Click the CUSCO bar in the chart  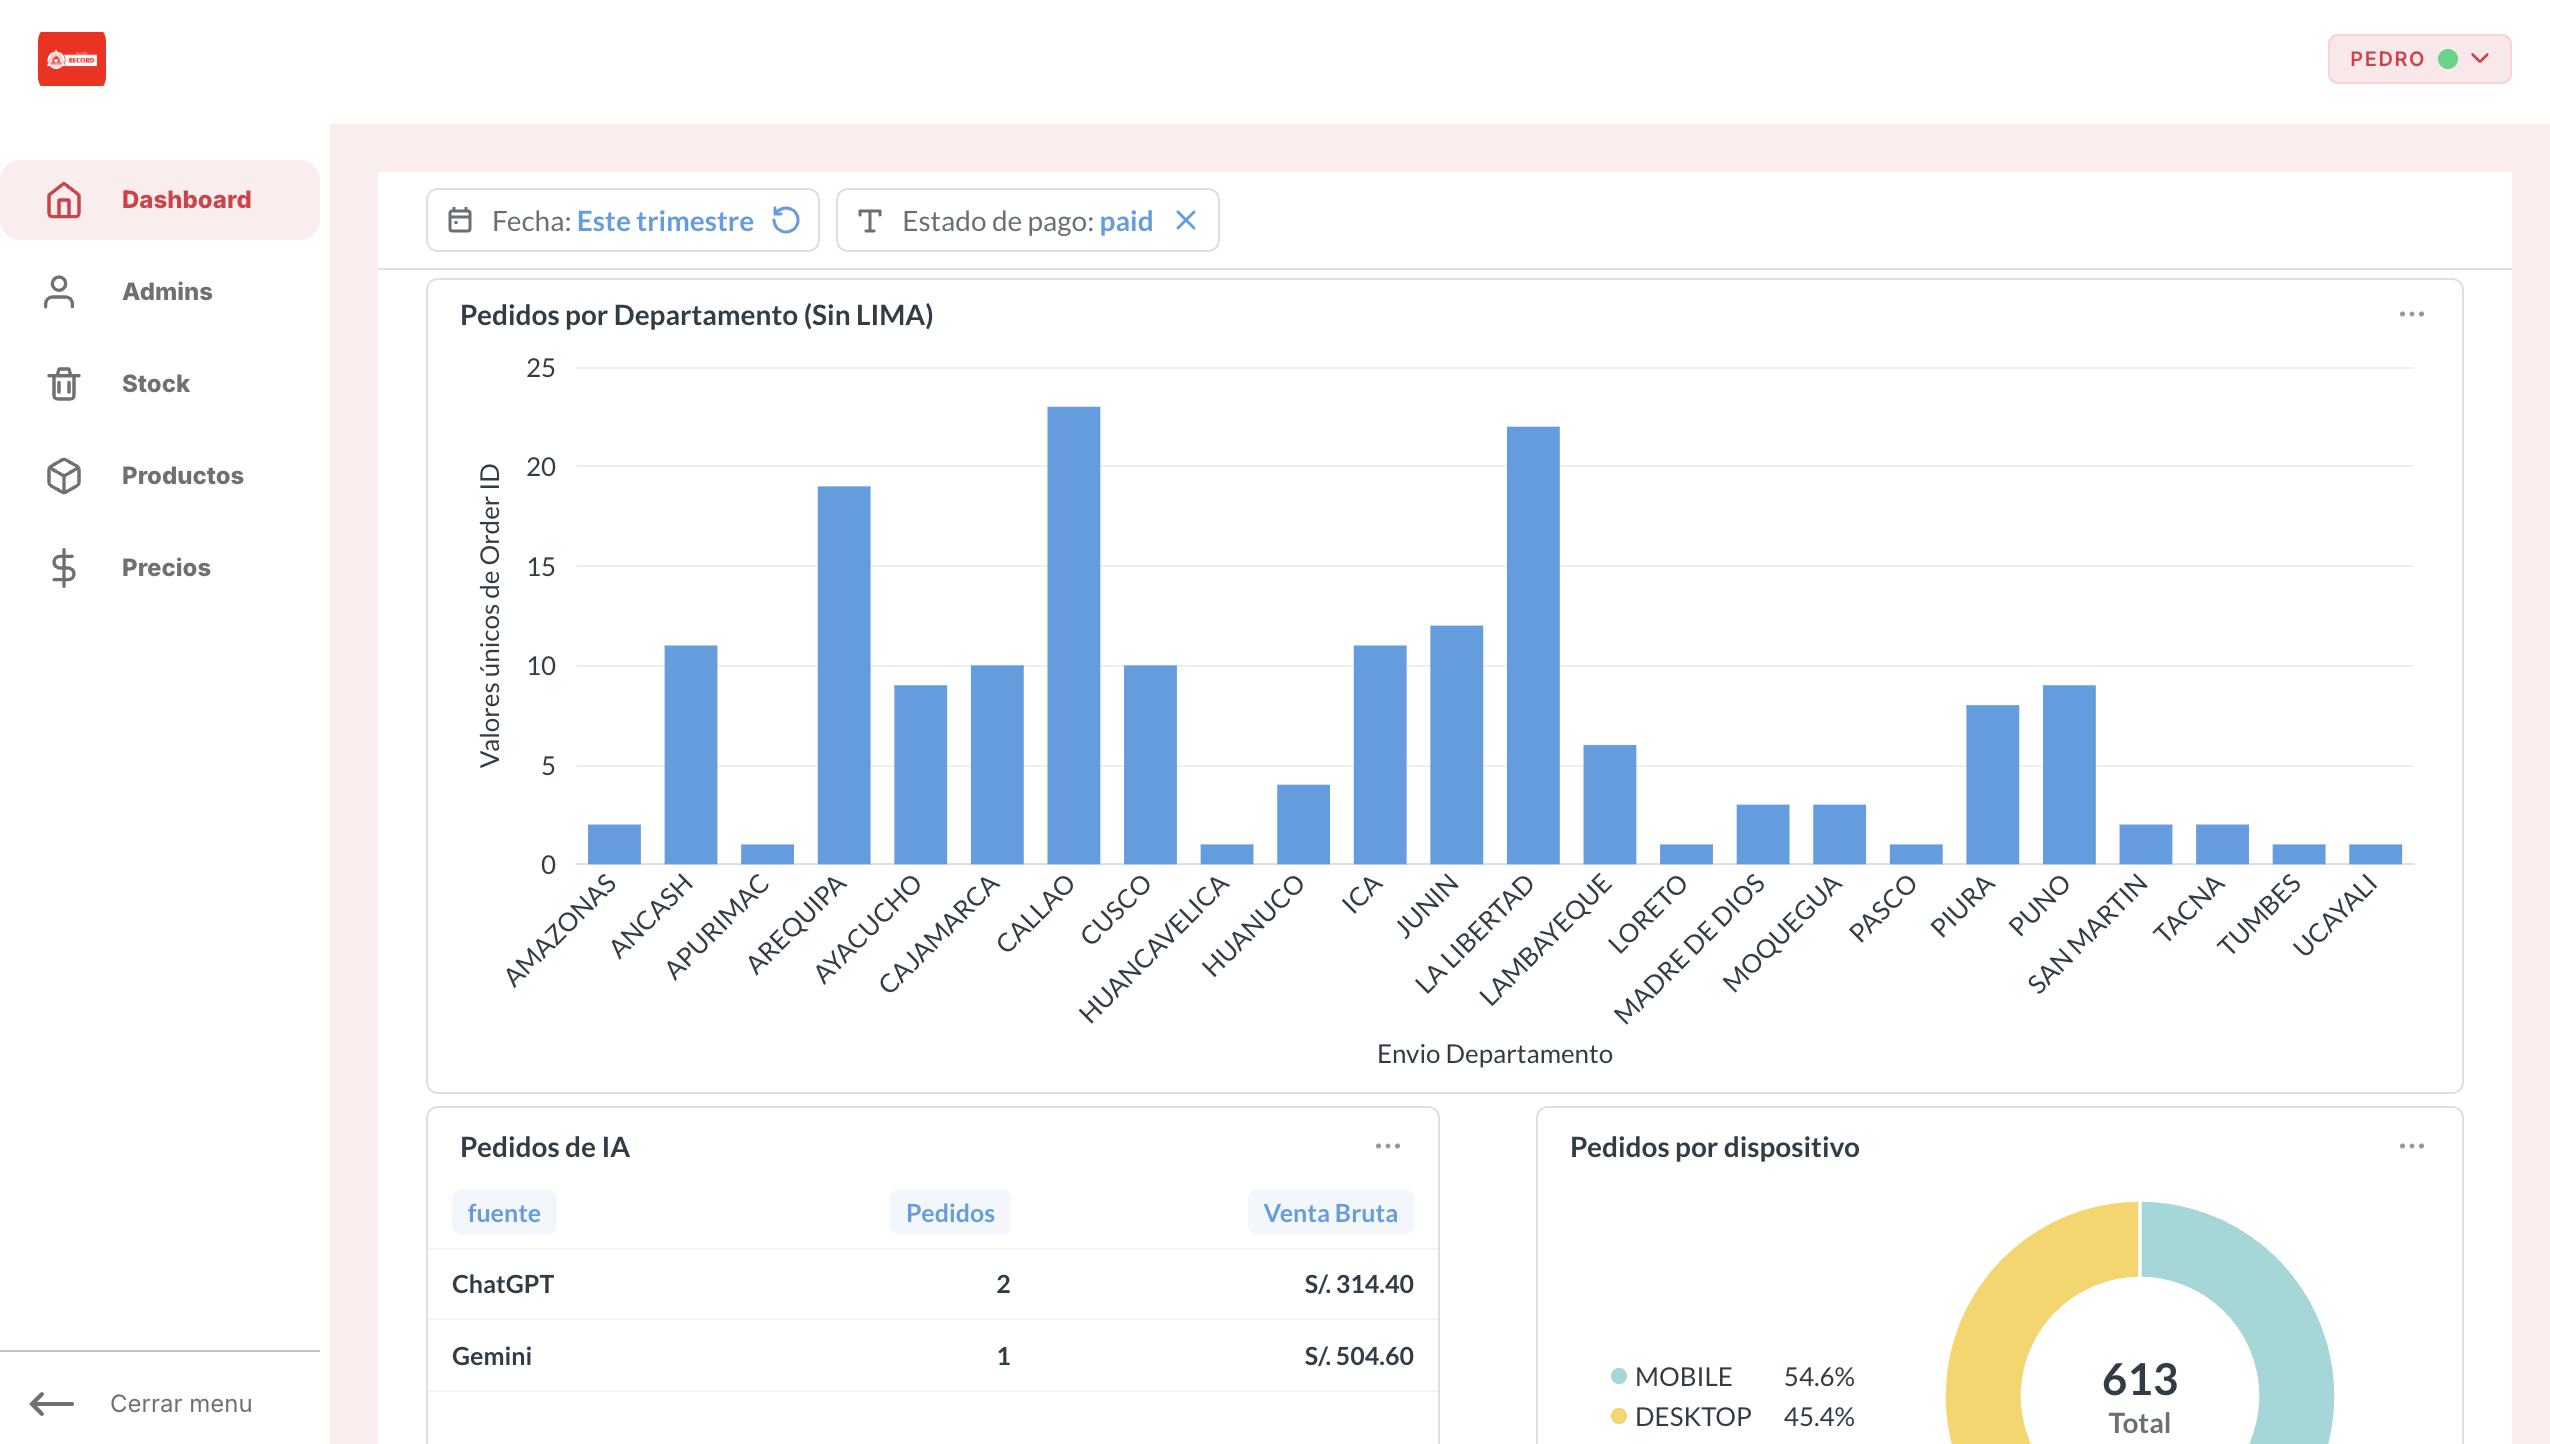[x=1150, y=764]
